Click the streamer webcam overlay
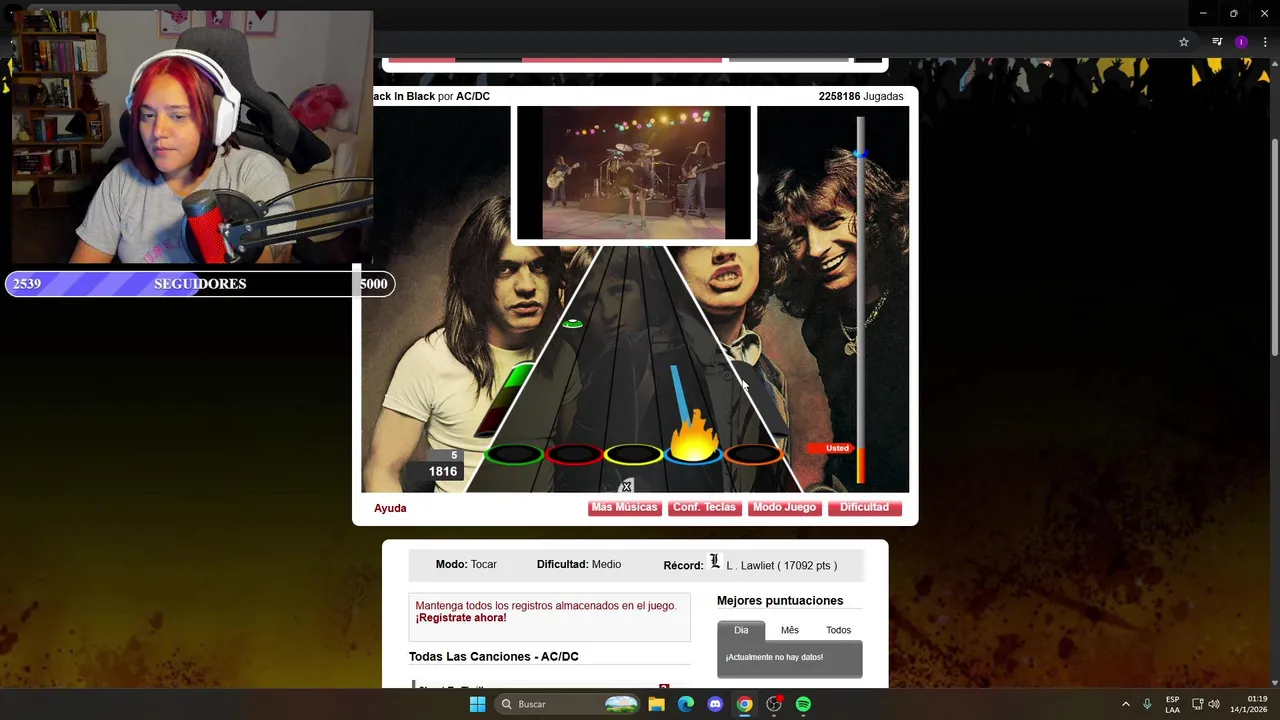1280x720 pixels. 192,137
